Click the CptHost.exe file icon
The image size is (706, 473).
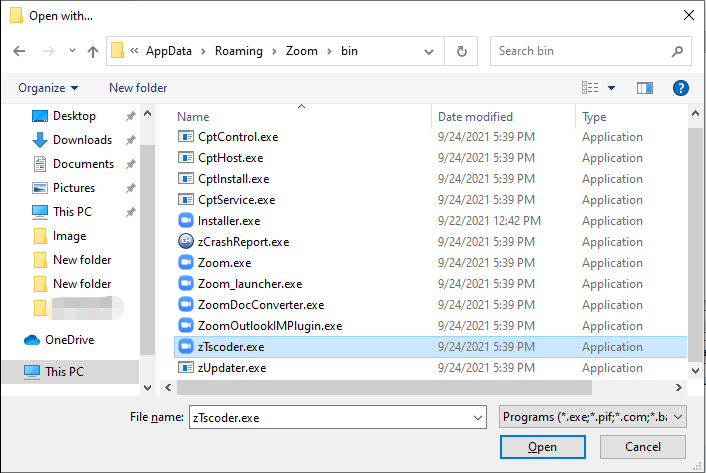click(186, 158)
